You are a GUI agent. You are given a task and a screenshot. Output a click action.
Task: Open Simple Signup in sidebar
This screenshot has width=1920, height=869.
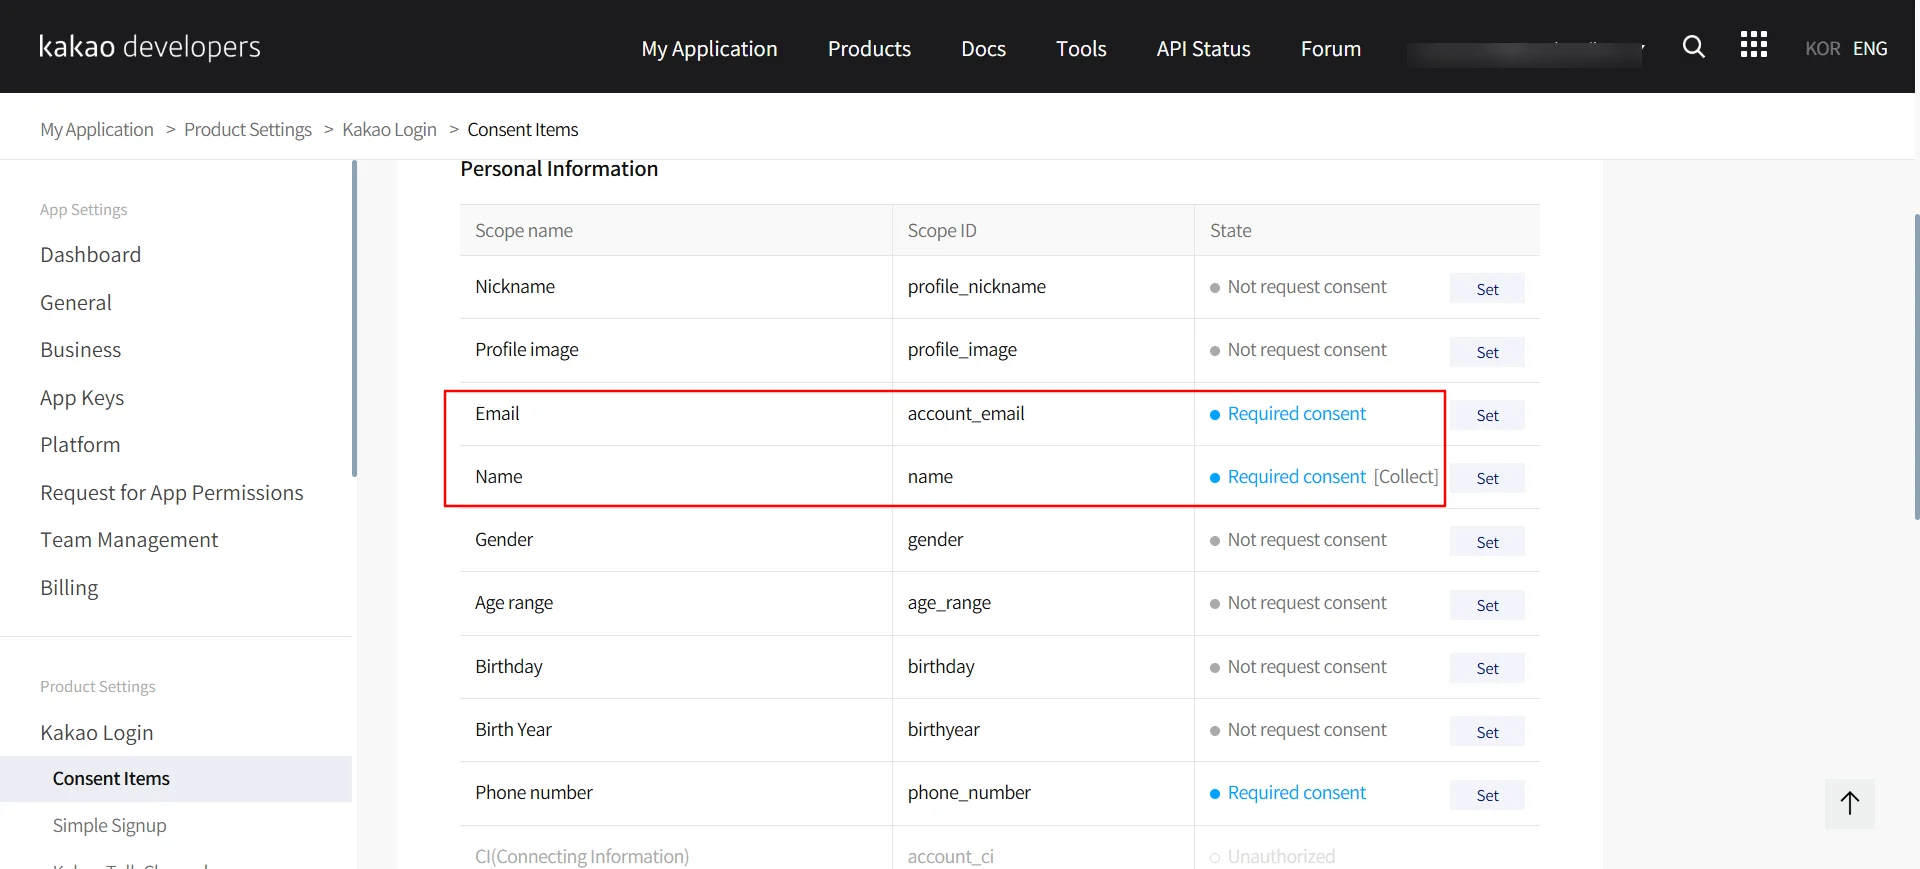(110, 826)
